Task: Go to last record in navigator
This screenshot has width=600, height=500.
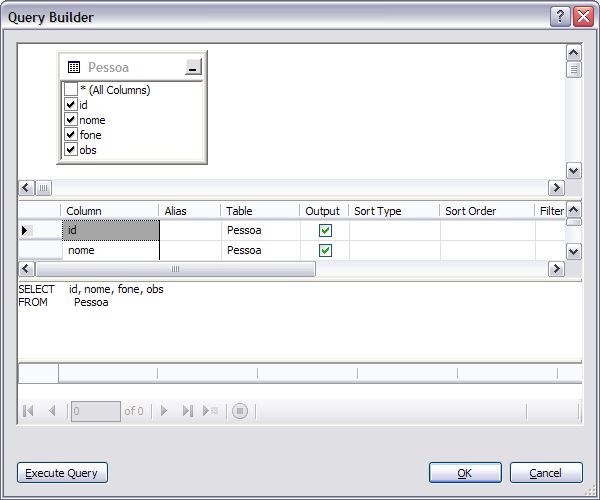Action: coord(188,411)
